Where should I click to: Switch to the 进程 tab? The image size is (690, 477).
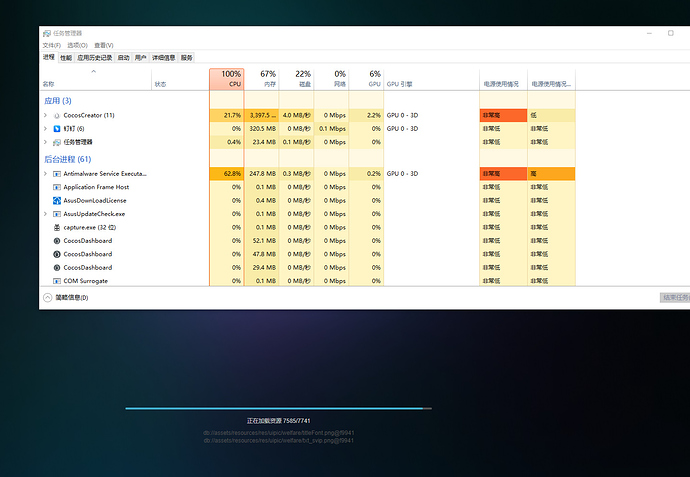(x=49, y=57)
